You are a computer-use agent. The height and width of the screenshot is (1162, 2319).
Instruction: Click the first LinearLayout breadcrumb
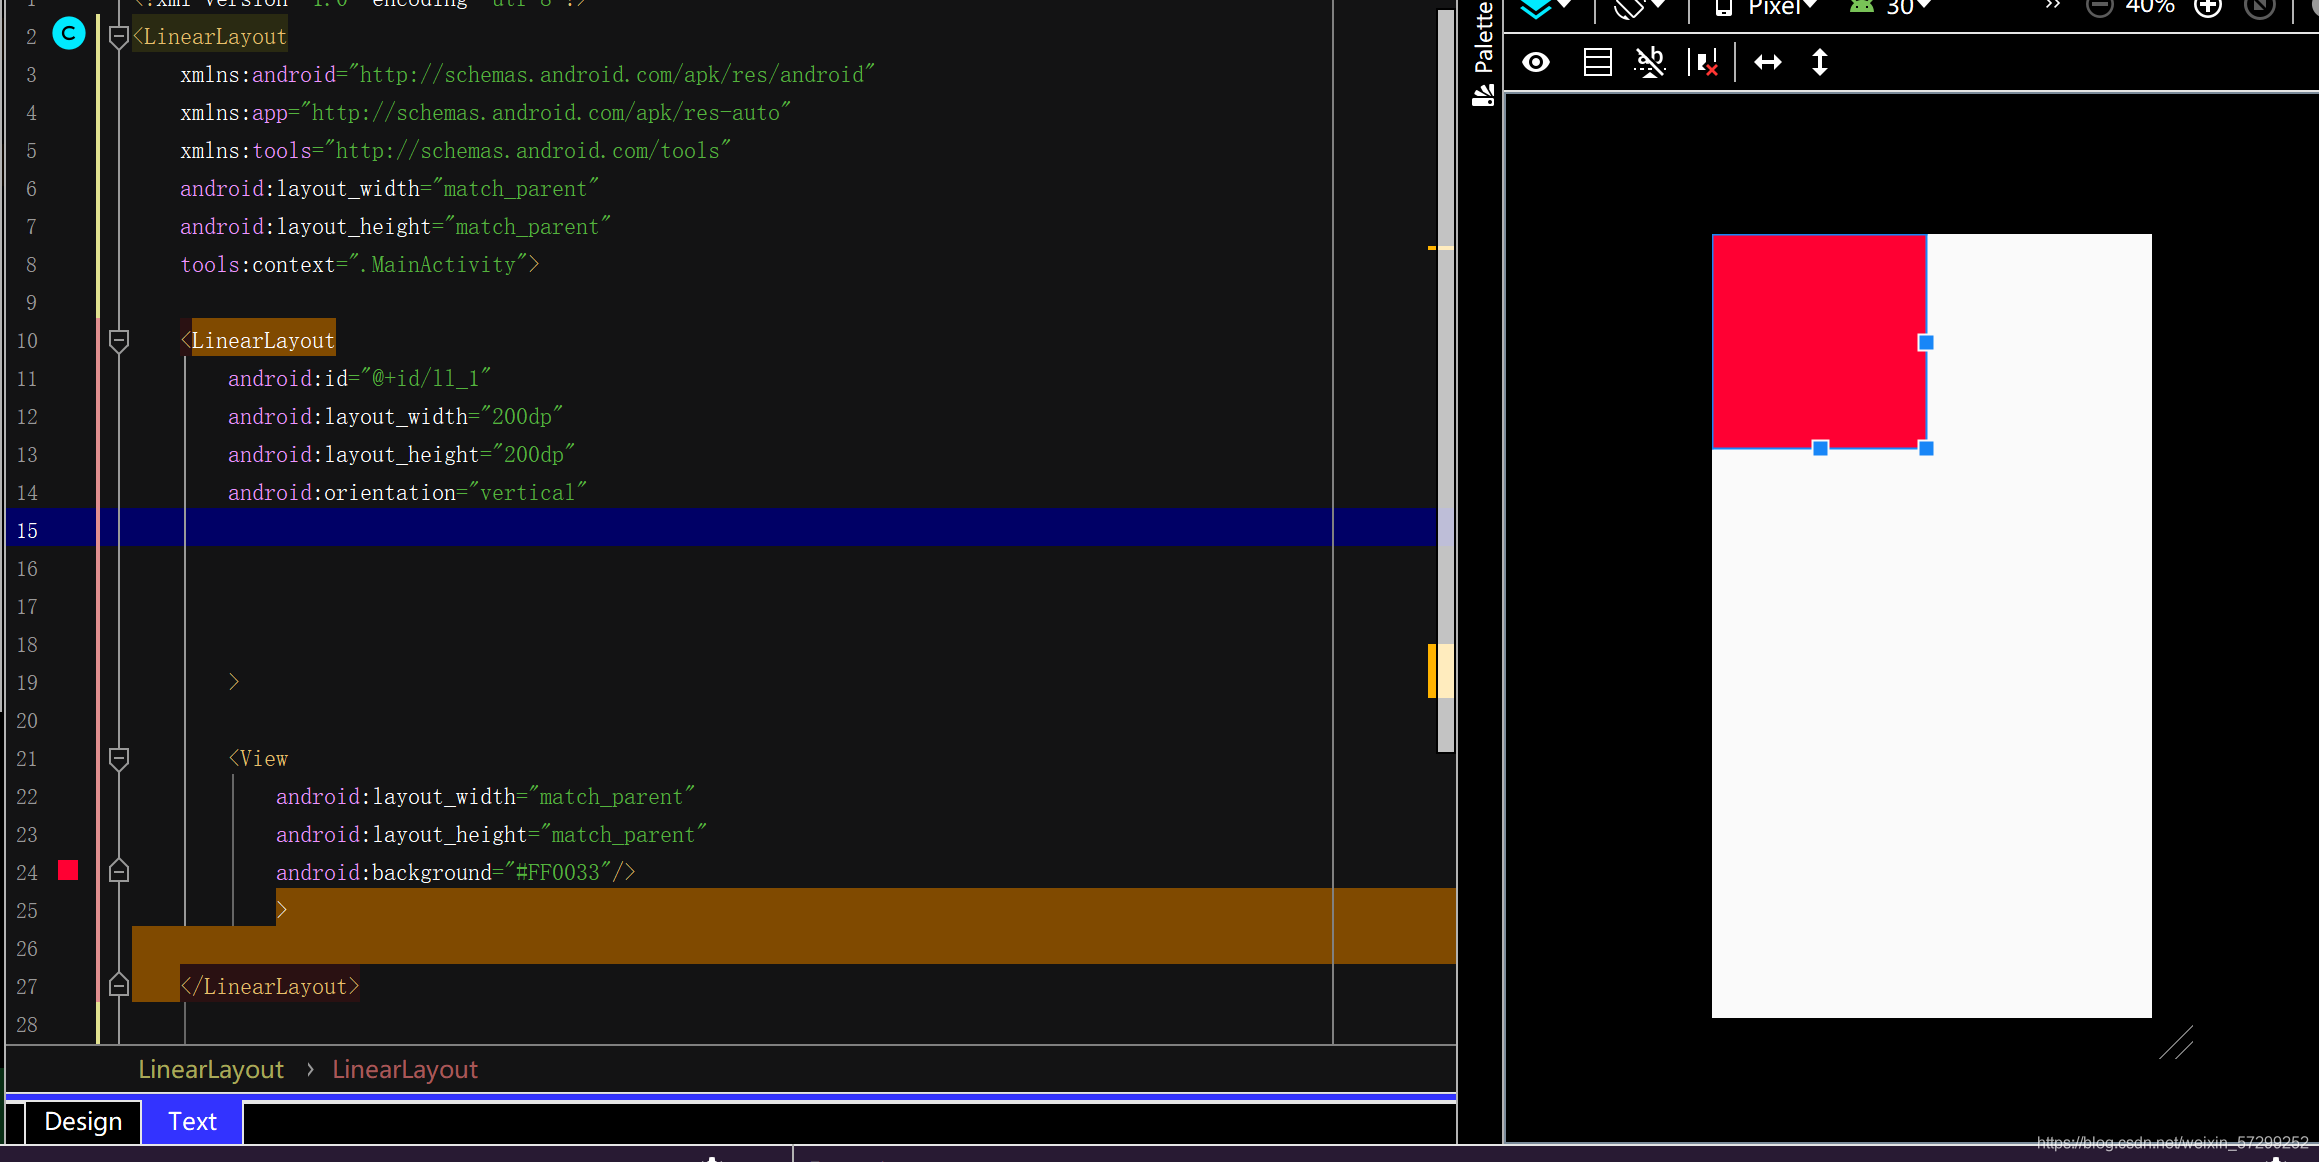211,1069
